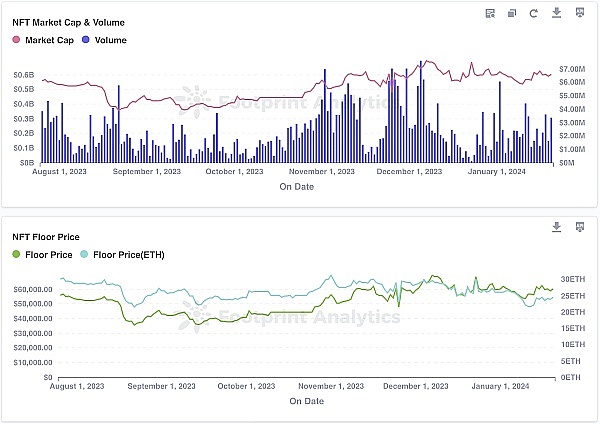Refresh the NFT Market Cap & Volume chart
Screen dimensions: 600x424
pos(534,14)
